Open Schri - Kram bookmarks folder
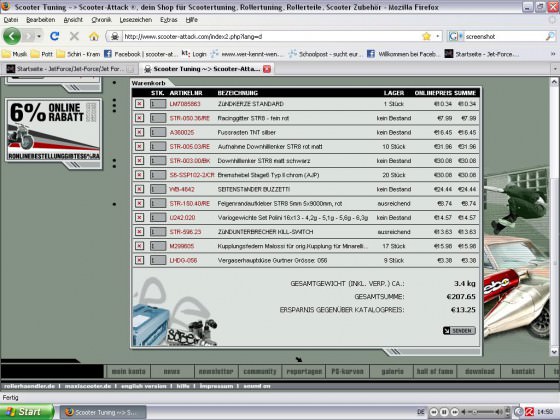This screenshot has height=420, width=560. coord(79,54)
